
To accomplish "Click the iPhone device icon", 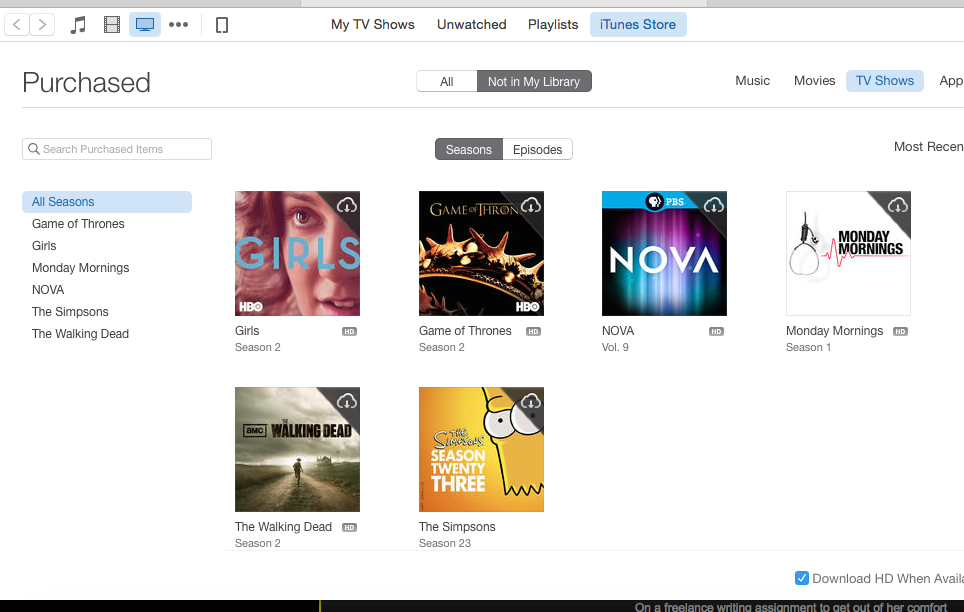I will click(x=222, y=25).
